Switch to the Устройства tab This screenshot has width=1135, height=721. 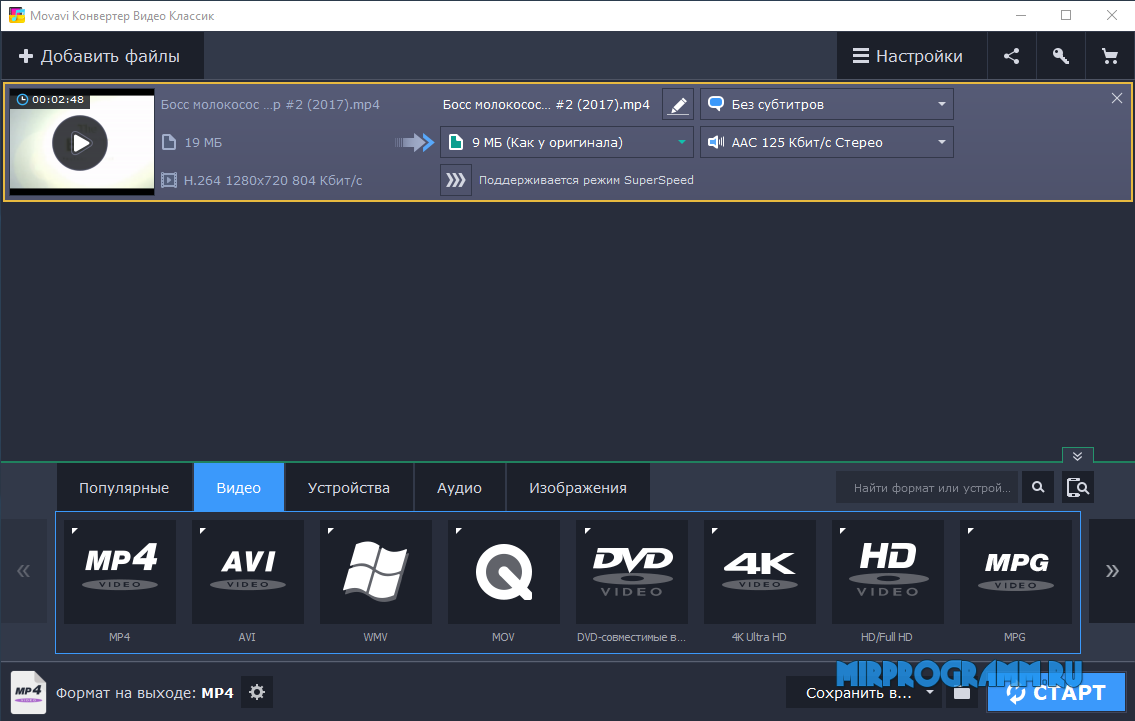348,488
